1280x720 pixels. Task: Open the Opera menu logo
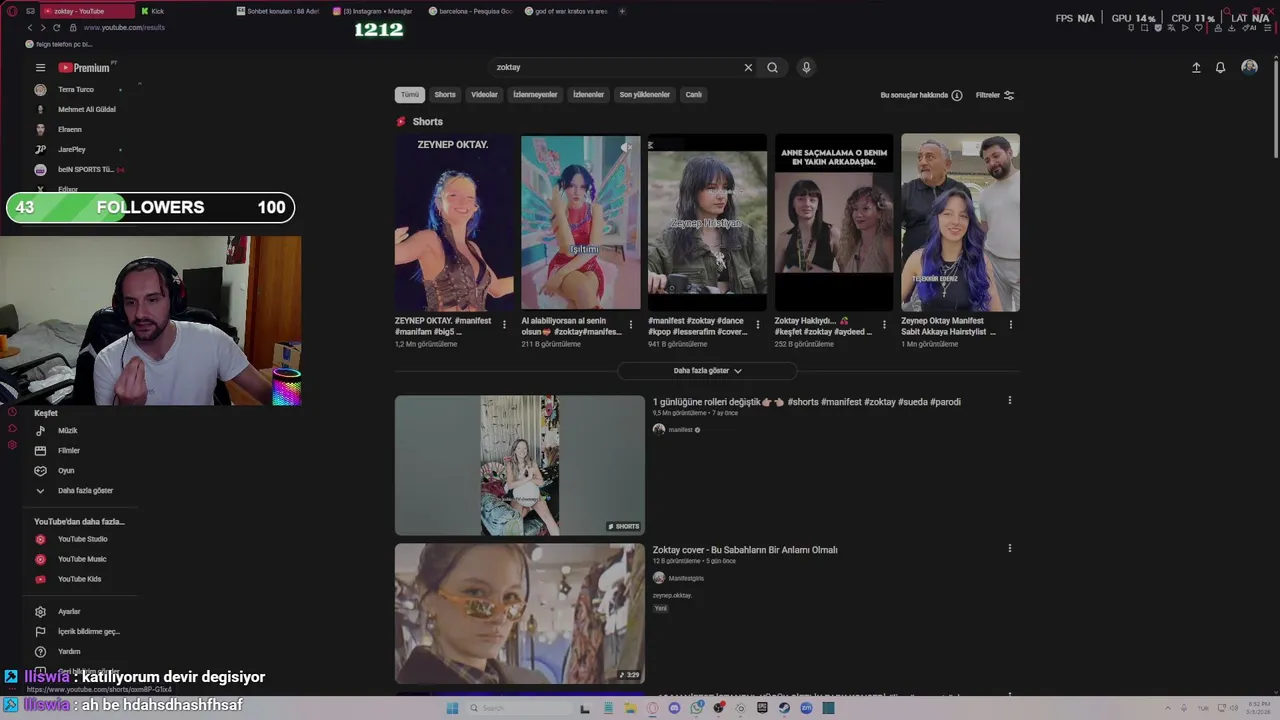click(12, 11)
